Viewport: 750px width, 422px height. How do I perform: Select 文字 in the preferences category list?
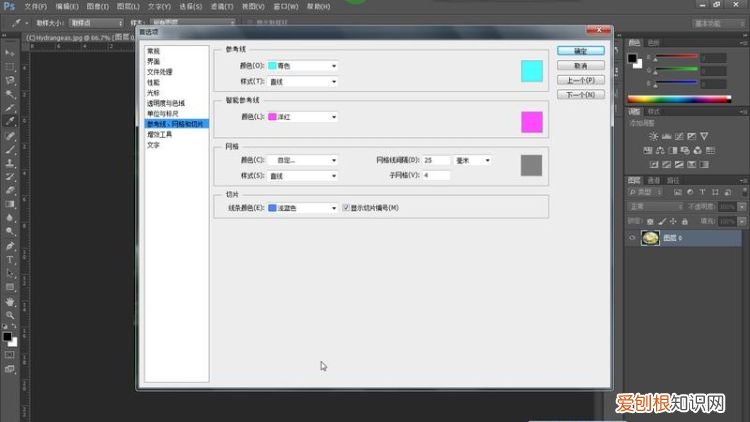[x=153, y=144]
